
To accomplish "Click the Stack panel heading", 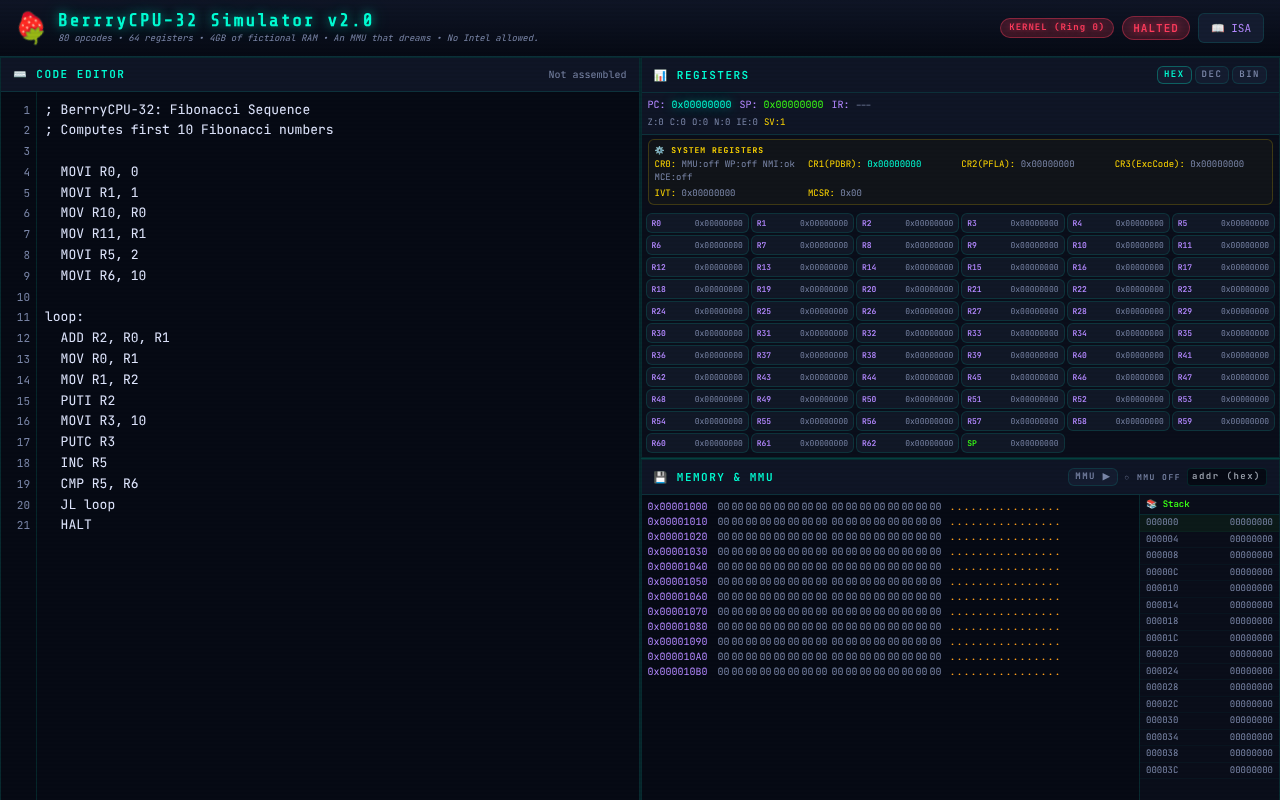I will pos(1168,504).
